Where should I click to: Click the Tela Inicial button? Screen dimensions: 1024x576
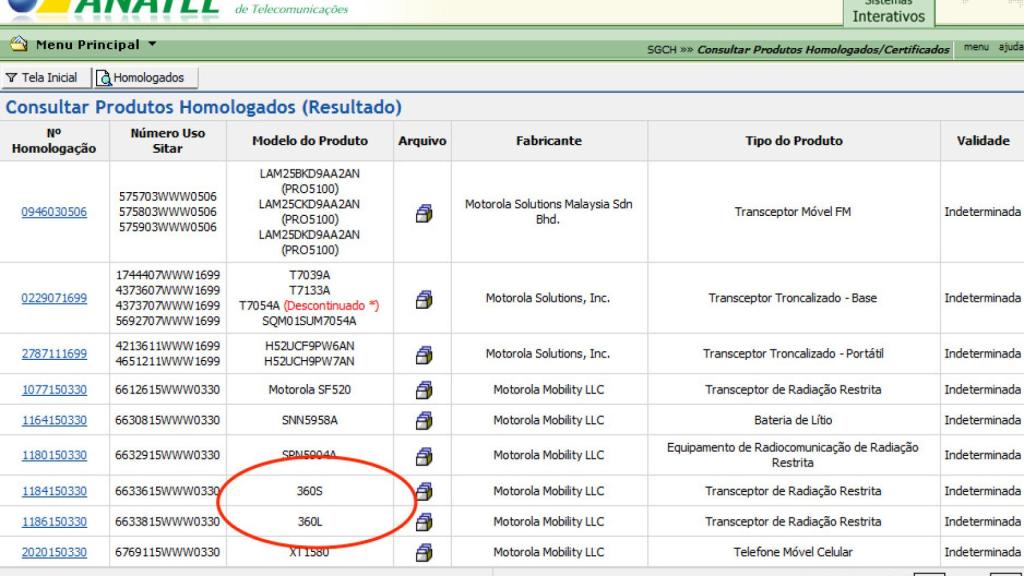(42, 77)
